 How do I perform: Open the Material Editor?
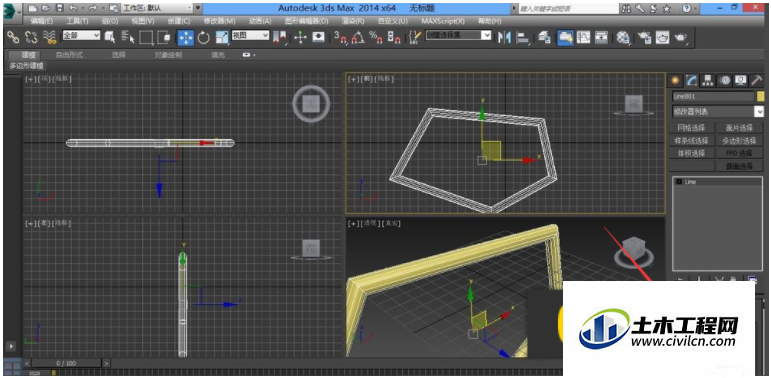(623, 37)
